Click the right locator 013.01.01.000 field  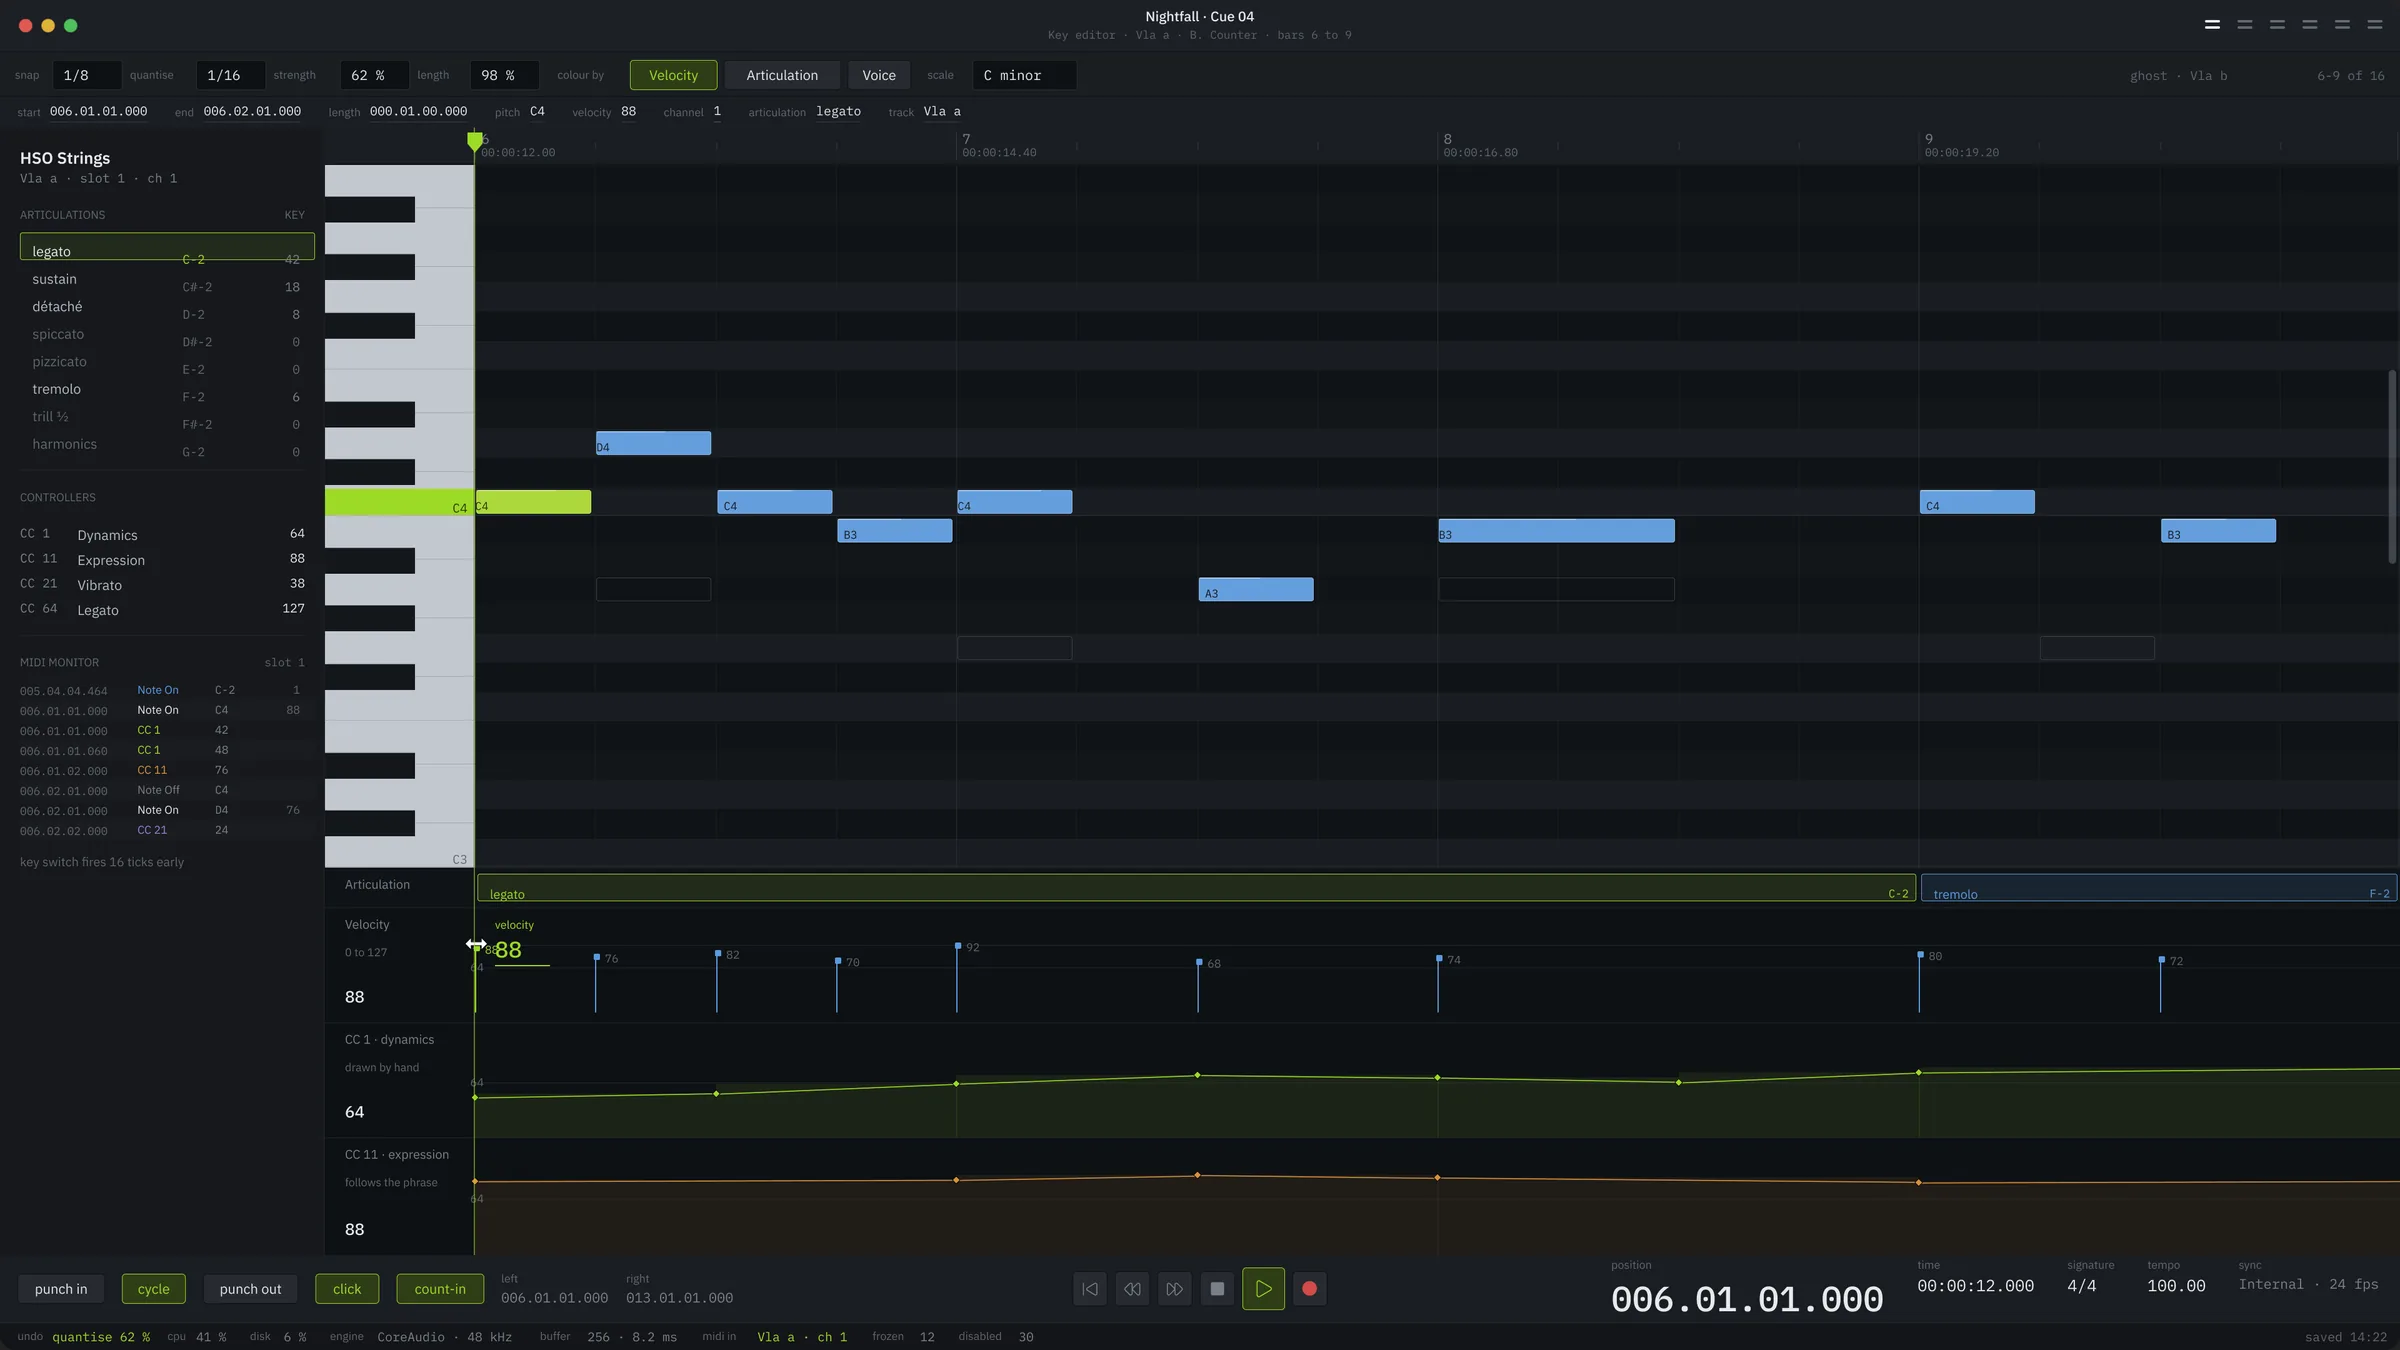679,1298
